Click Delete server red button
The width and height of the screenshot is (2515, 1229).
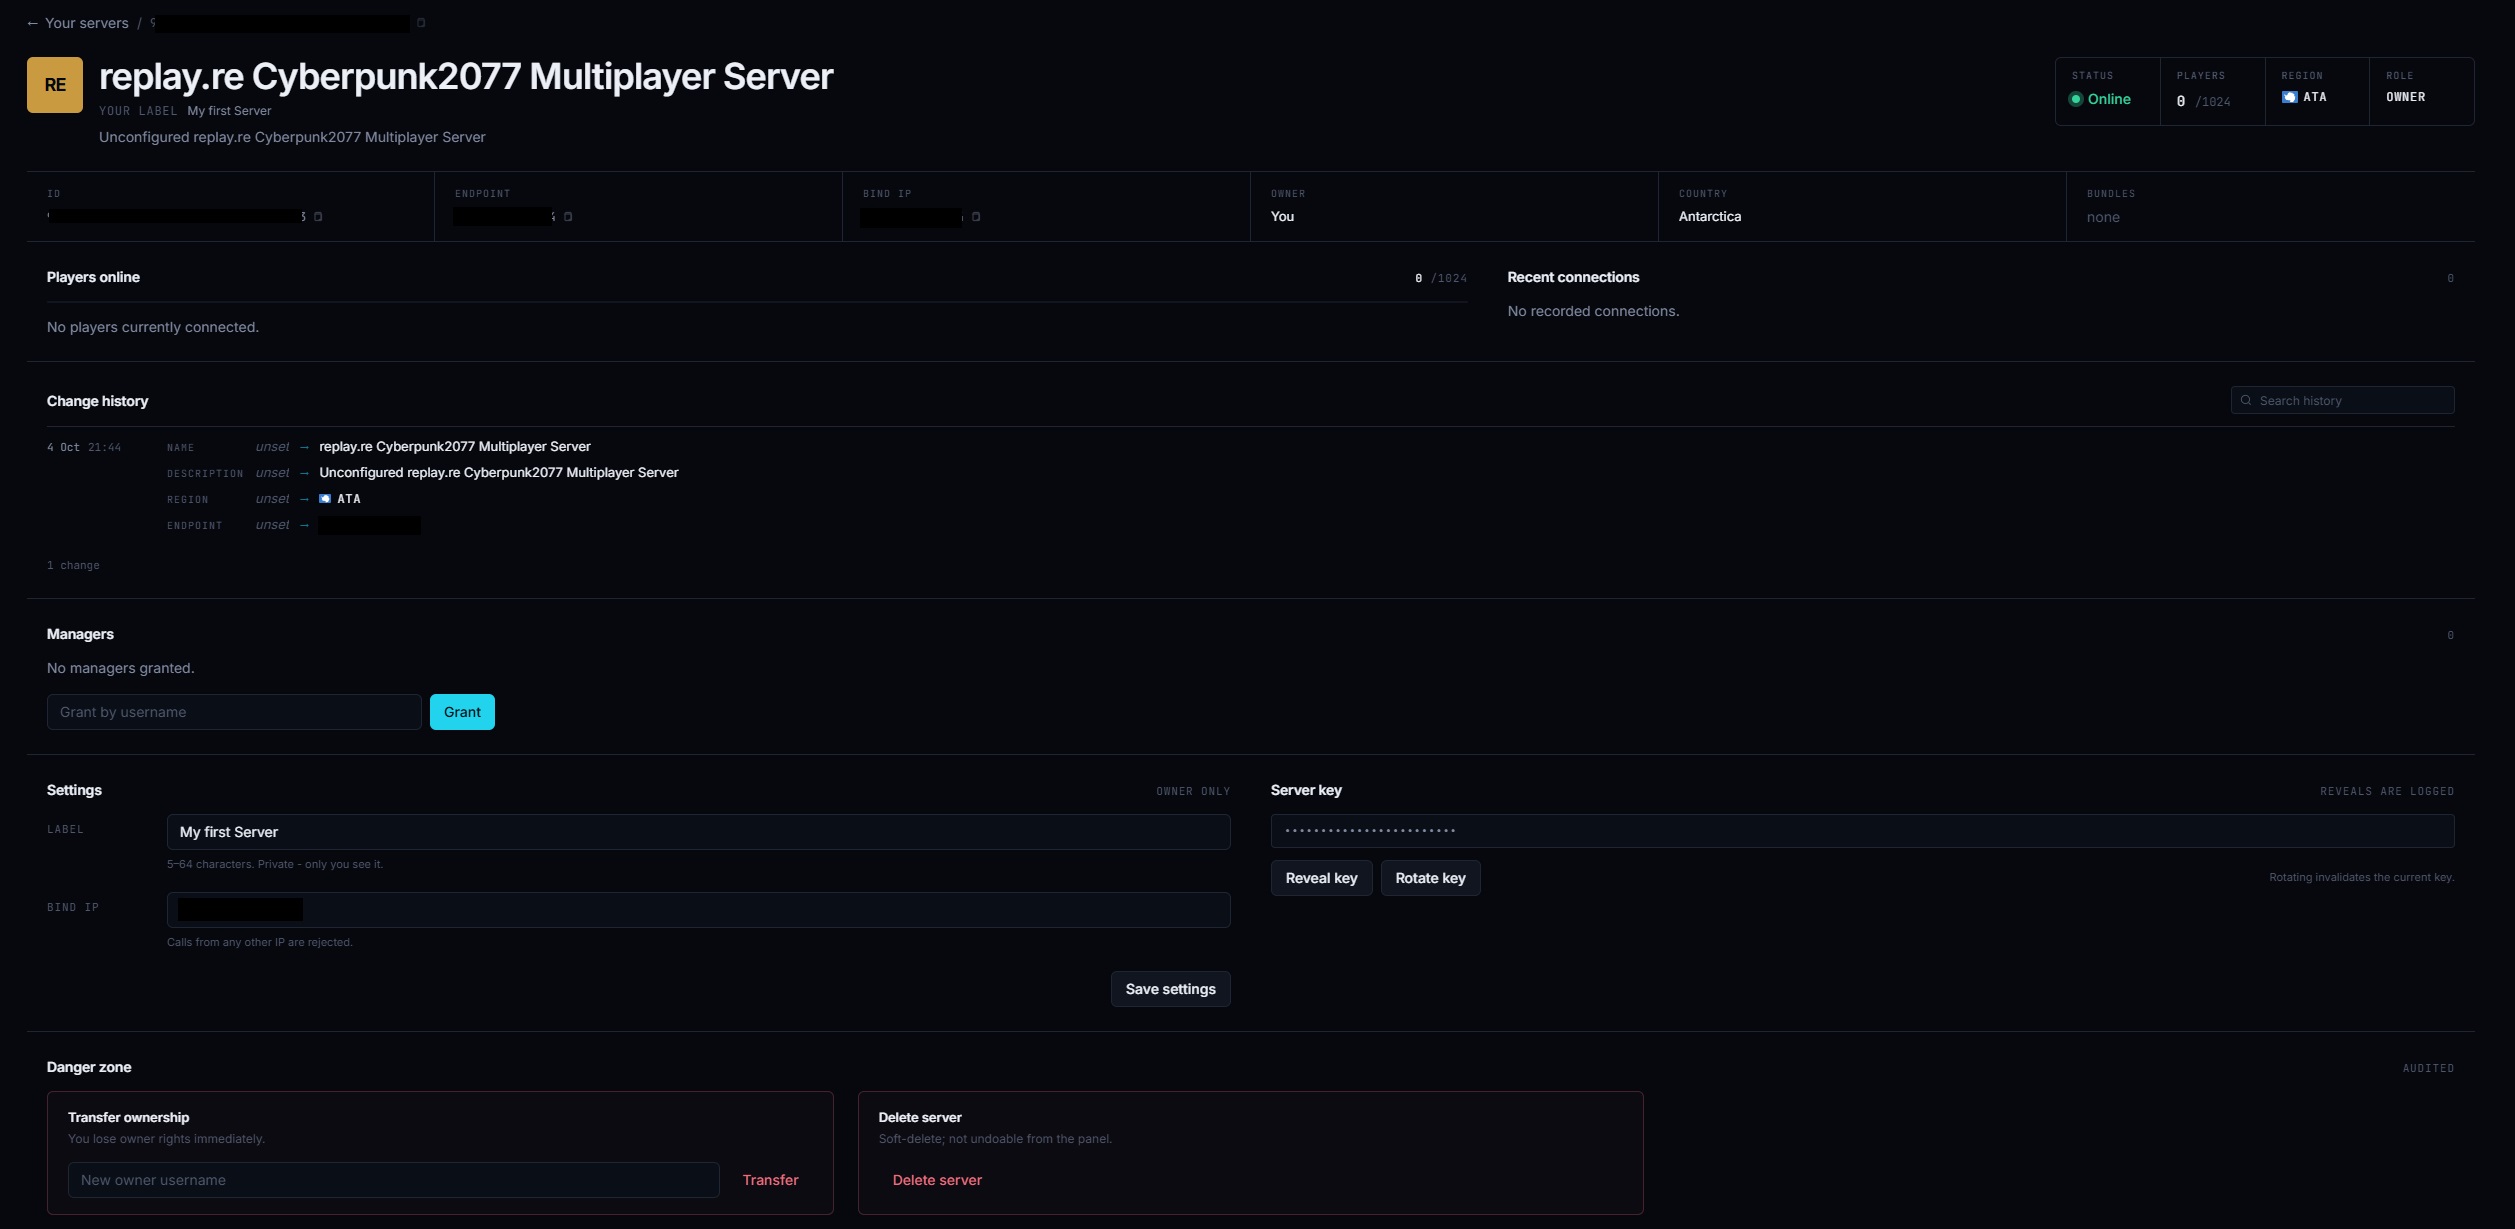click(x=937, y=1180)
